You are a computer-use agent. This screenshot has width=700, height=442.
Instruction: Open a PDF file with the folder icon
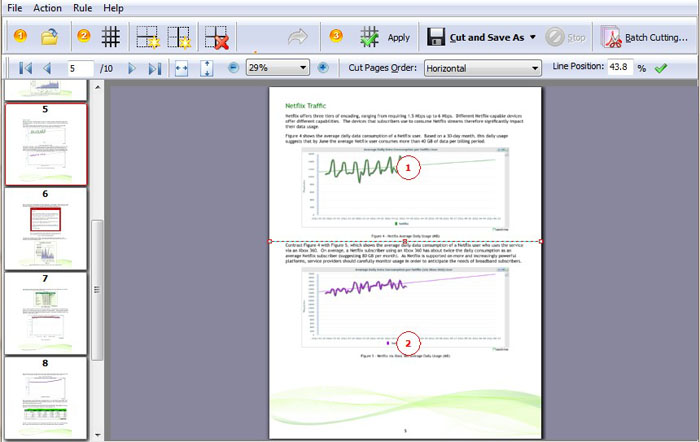tap(50, 37)
